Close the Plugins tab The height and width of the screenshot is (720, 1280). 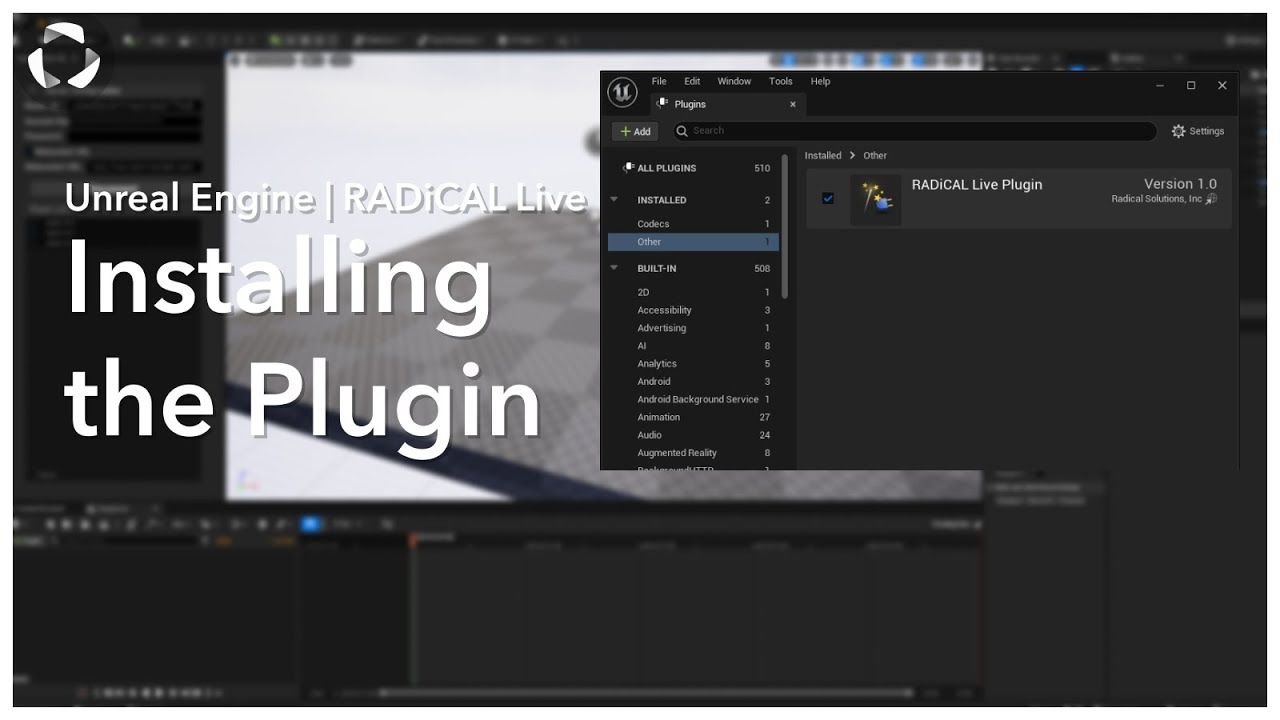(x=793, y=104)
